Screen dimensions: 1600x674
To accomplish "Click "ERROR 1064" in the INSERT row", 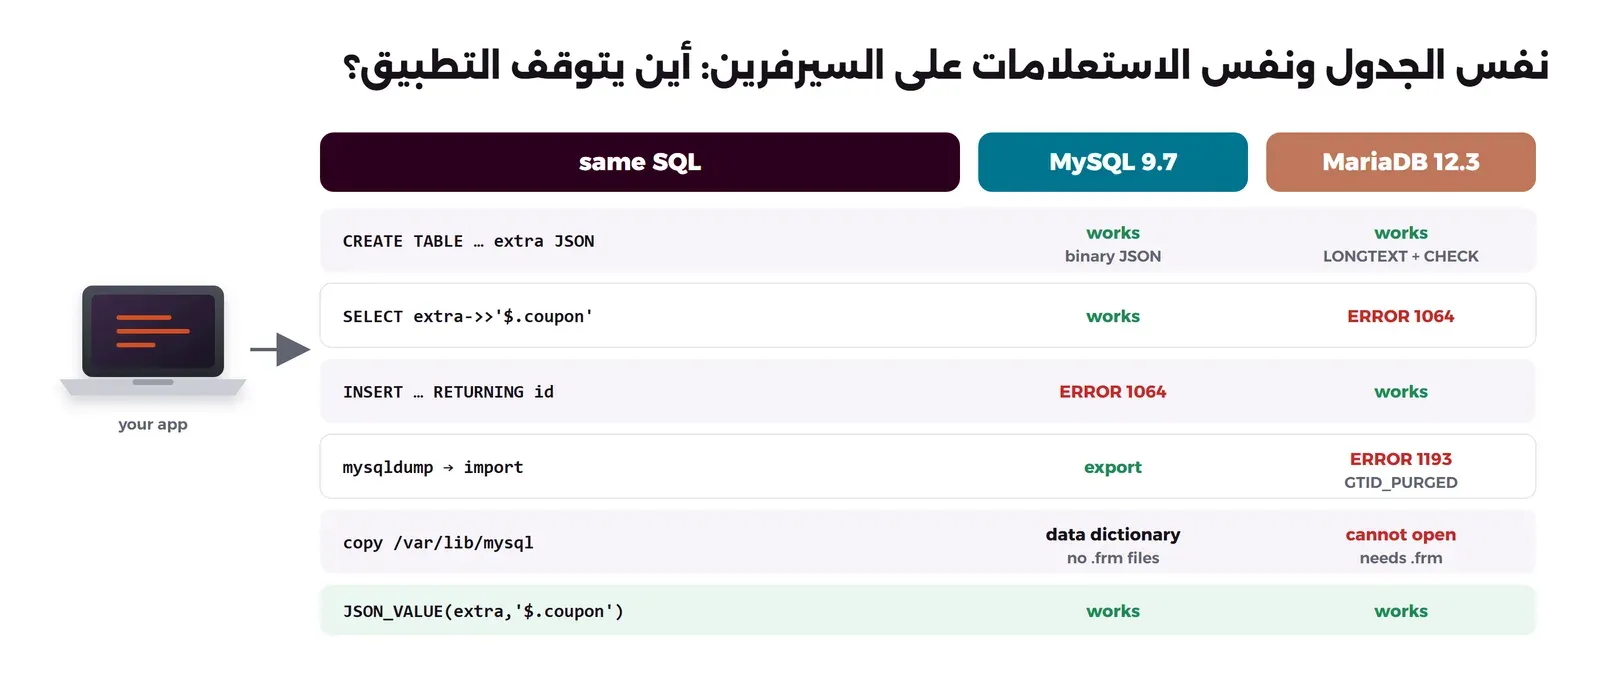I will coord(1113,392).
